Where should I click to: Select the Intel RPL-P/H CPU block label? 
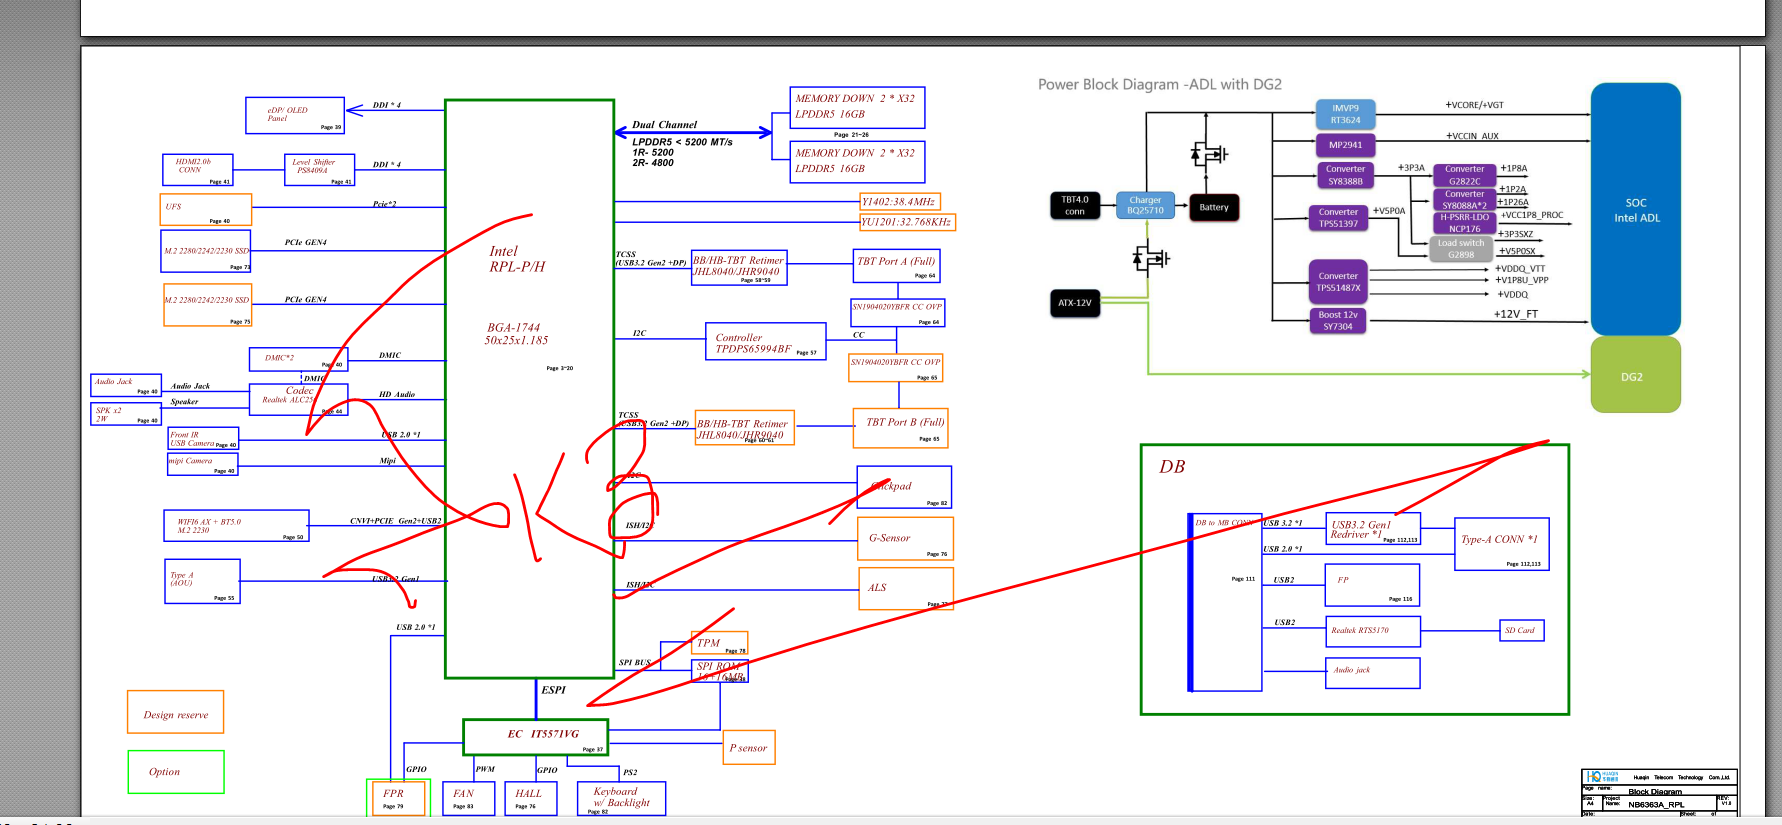point(517,259)
